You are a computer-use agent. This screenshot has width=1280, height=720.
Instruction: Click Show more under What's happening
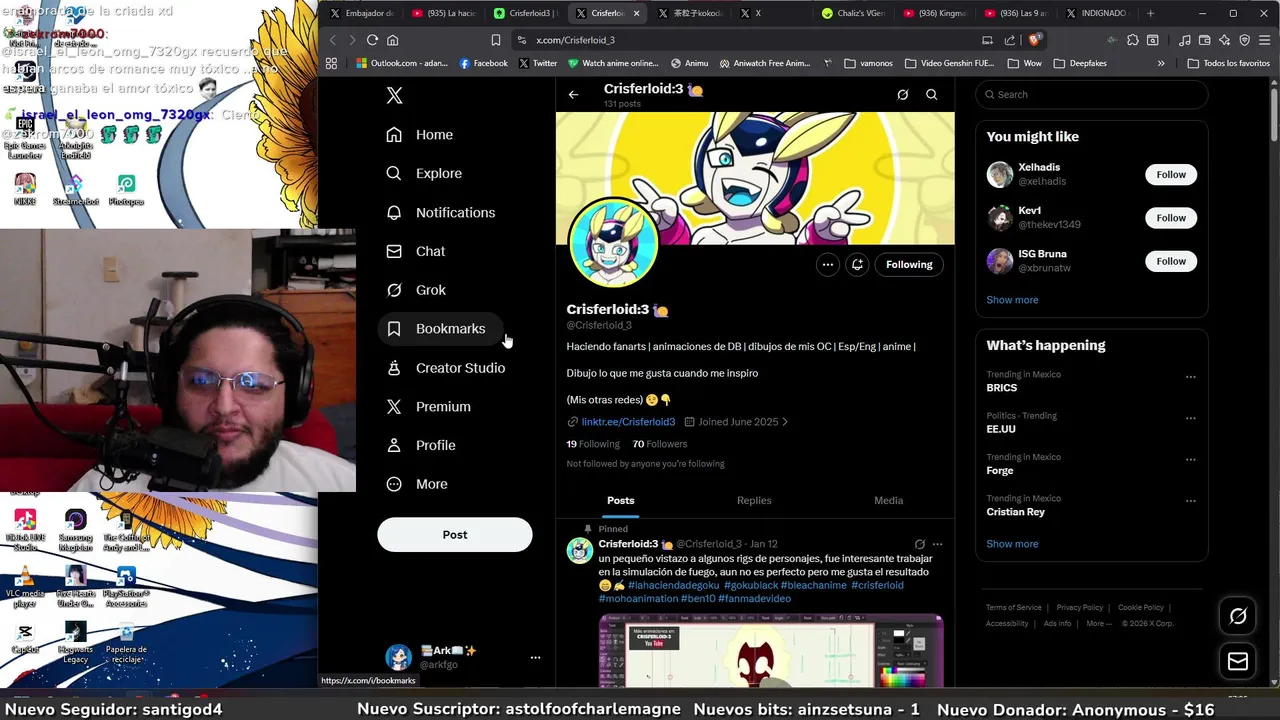click(1012, 544)
